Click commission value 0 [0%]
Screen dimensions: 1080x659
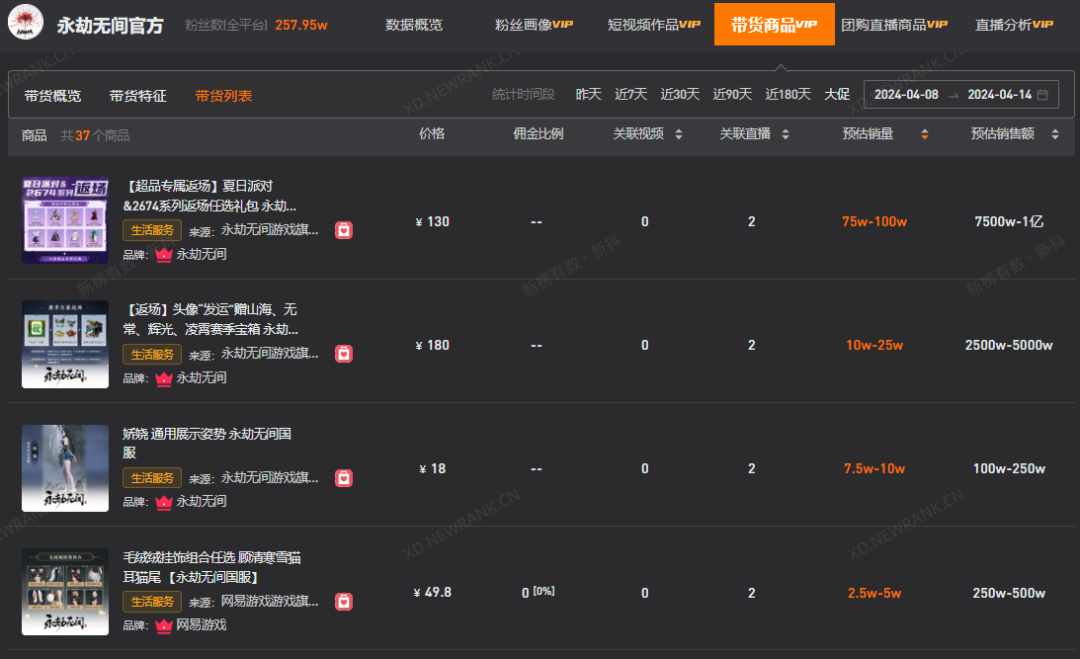click(x=538, y=592)
